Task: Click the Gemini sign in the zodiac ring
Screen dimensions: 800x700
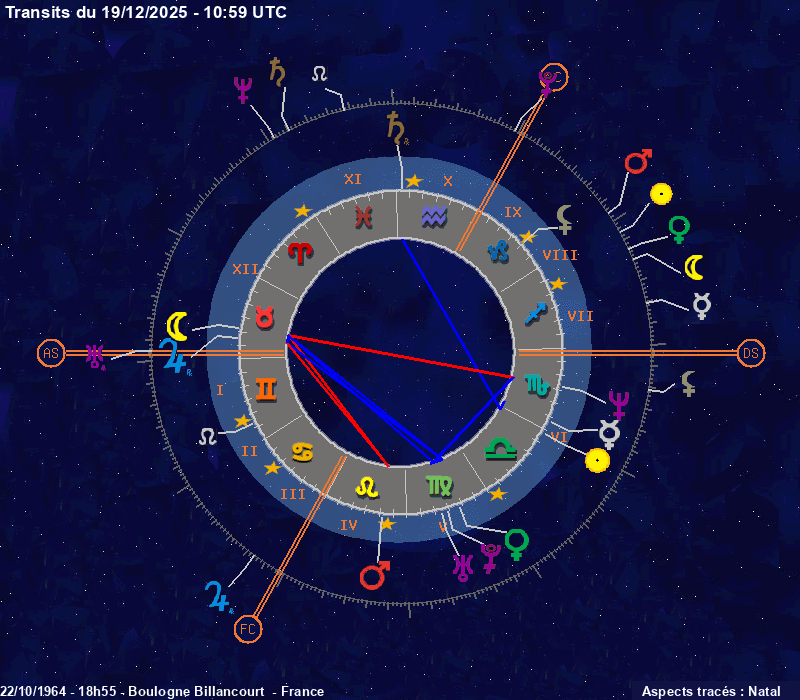Action: coord(266,389)
